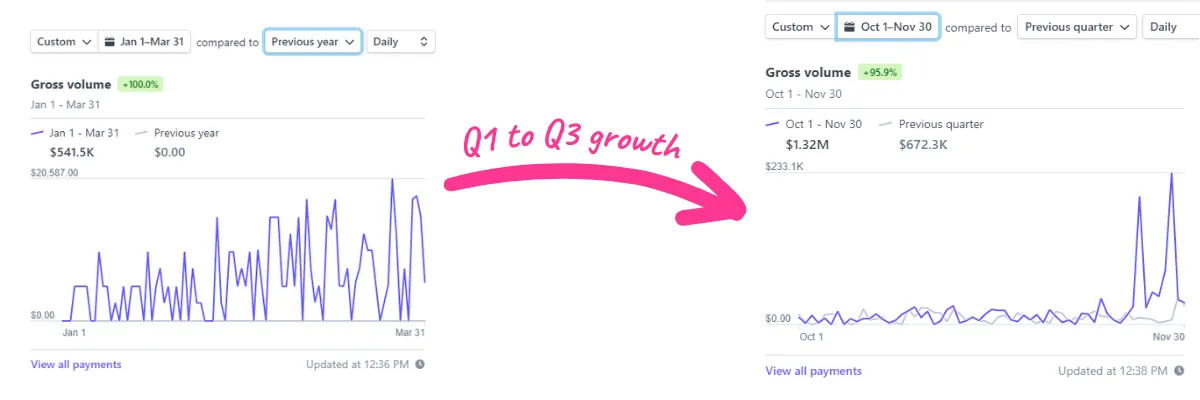
Task: Click the purple Jan 1 - Mar 31 legend line
Action: click(38, 133)
